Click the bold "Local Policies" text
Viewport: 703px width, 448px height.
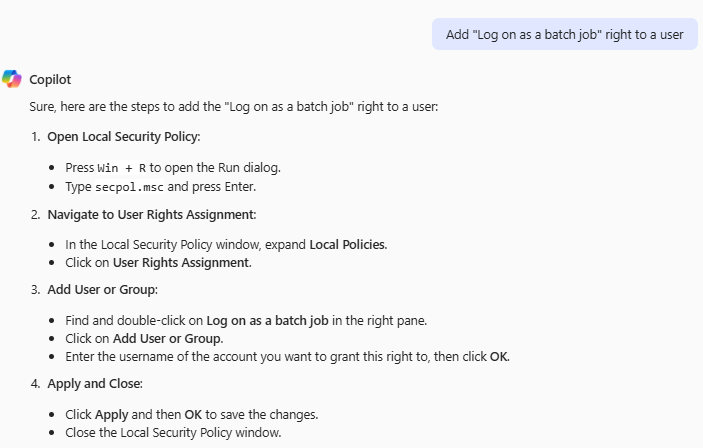tap(347, 244)
